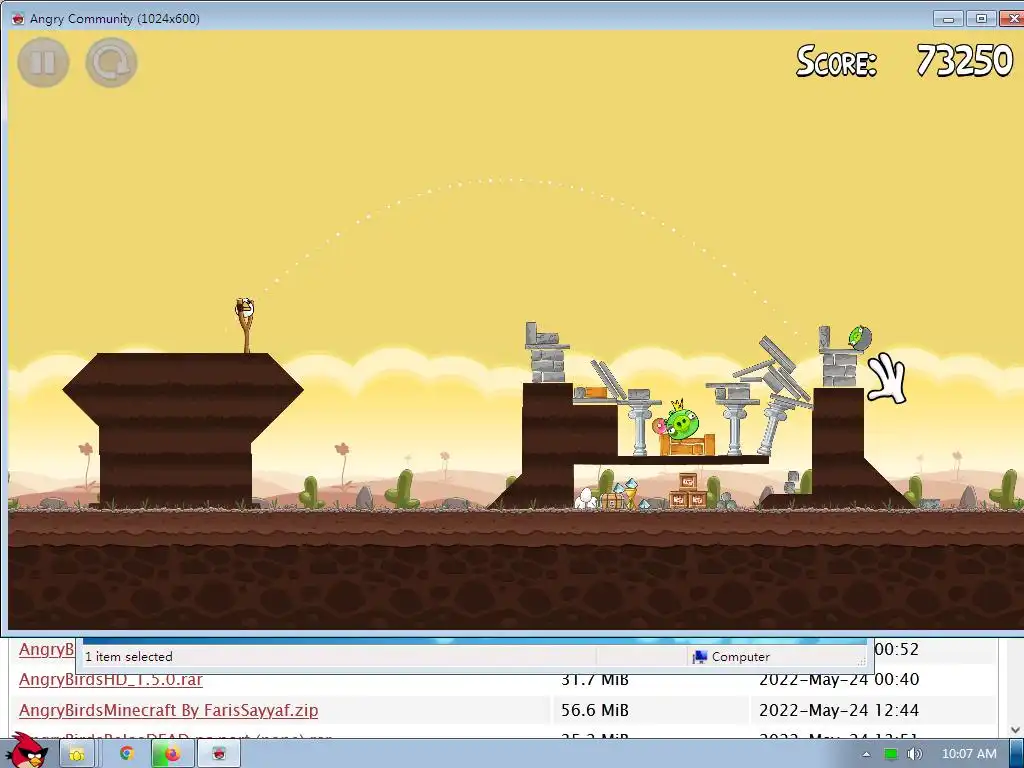
Task: Open the clock showing 10:07 AM
Action: coord(969,754)
